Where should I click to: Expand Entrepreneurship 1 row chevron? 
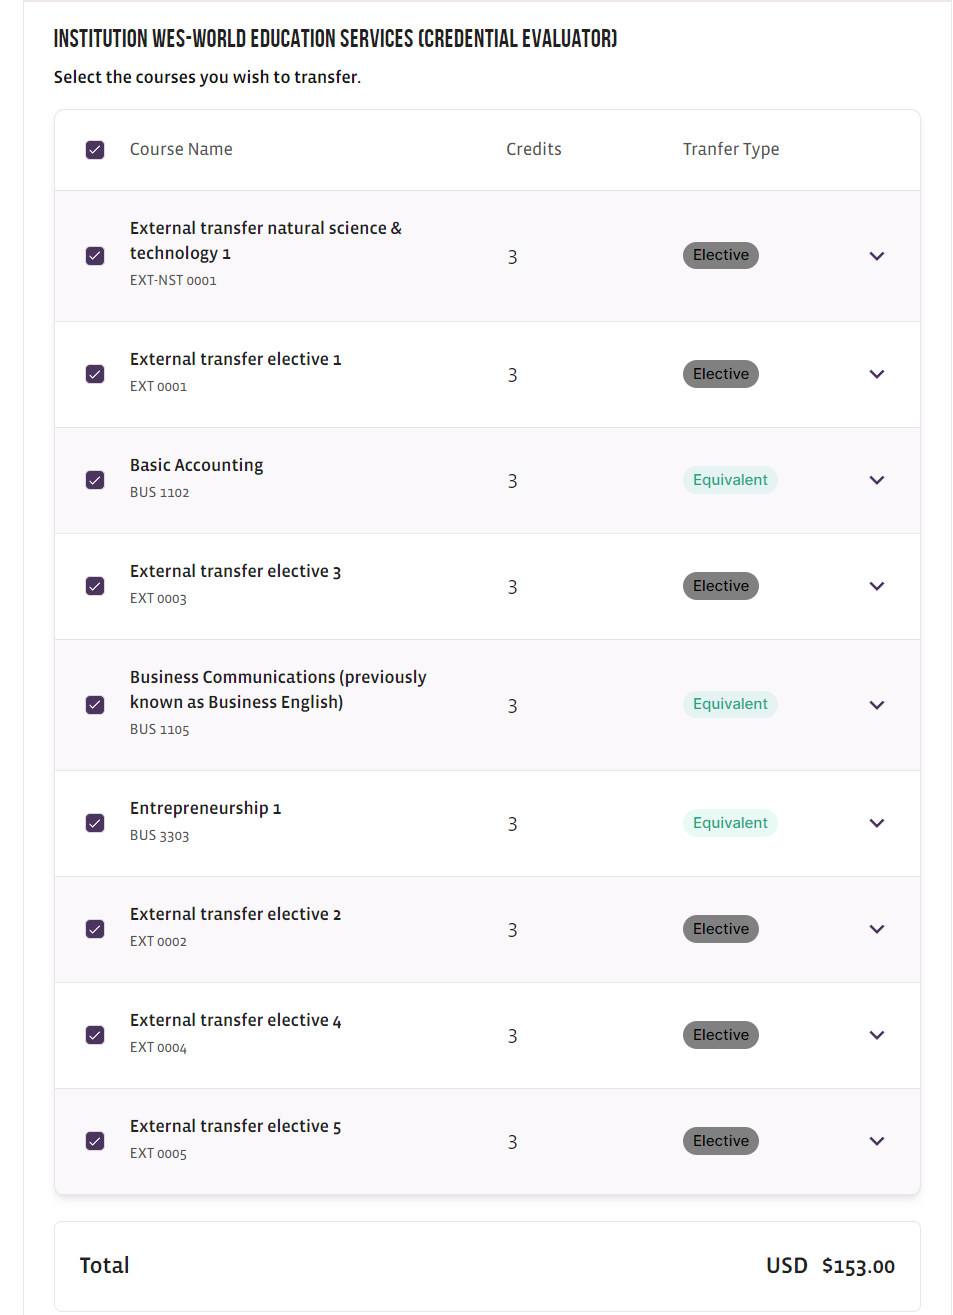(x=877, y=823)
